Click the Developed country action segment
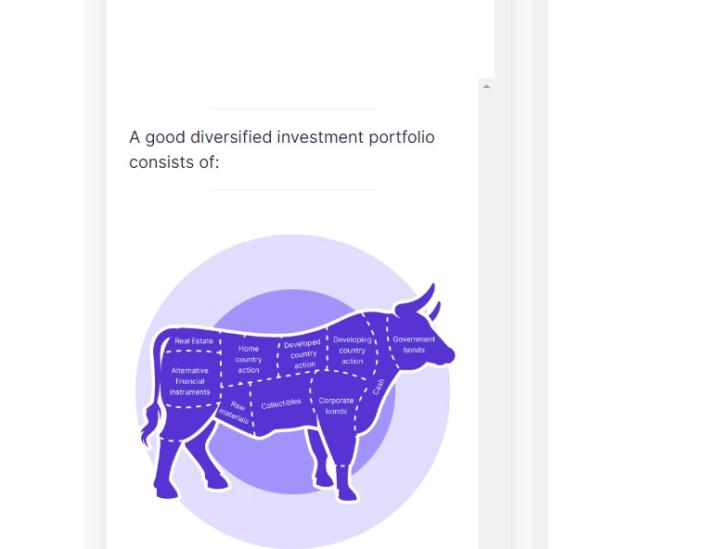Image resolution: width=720 pixels, height=549 pixels. (301, 354)
